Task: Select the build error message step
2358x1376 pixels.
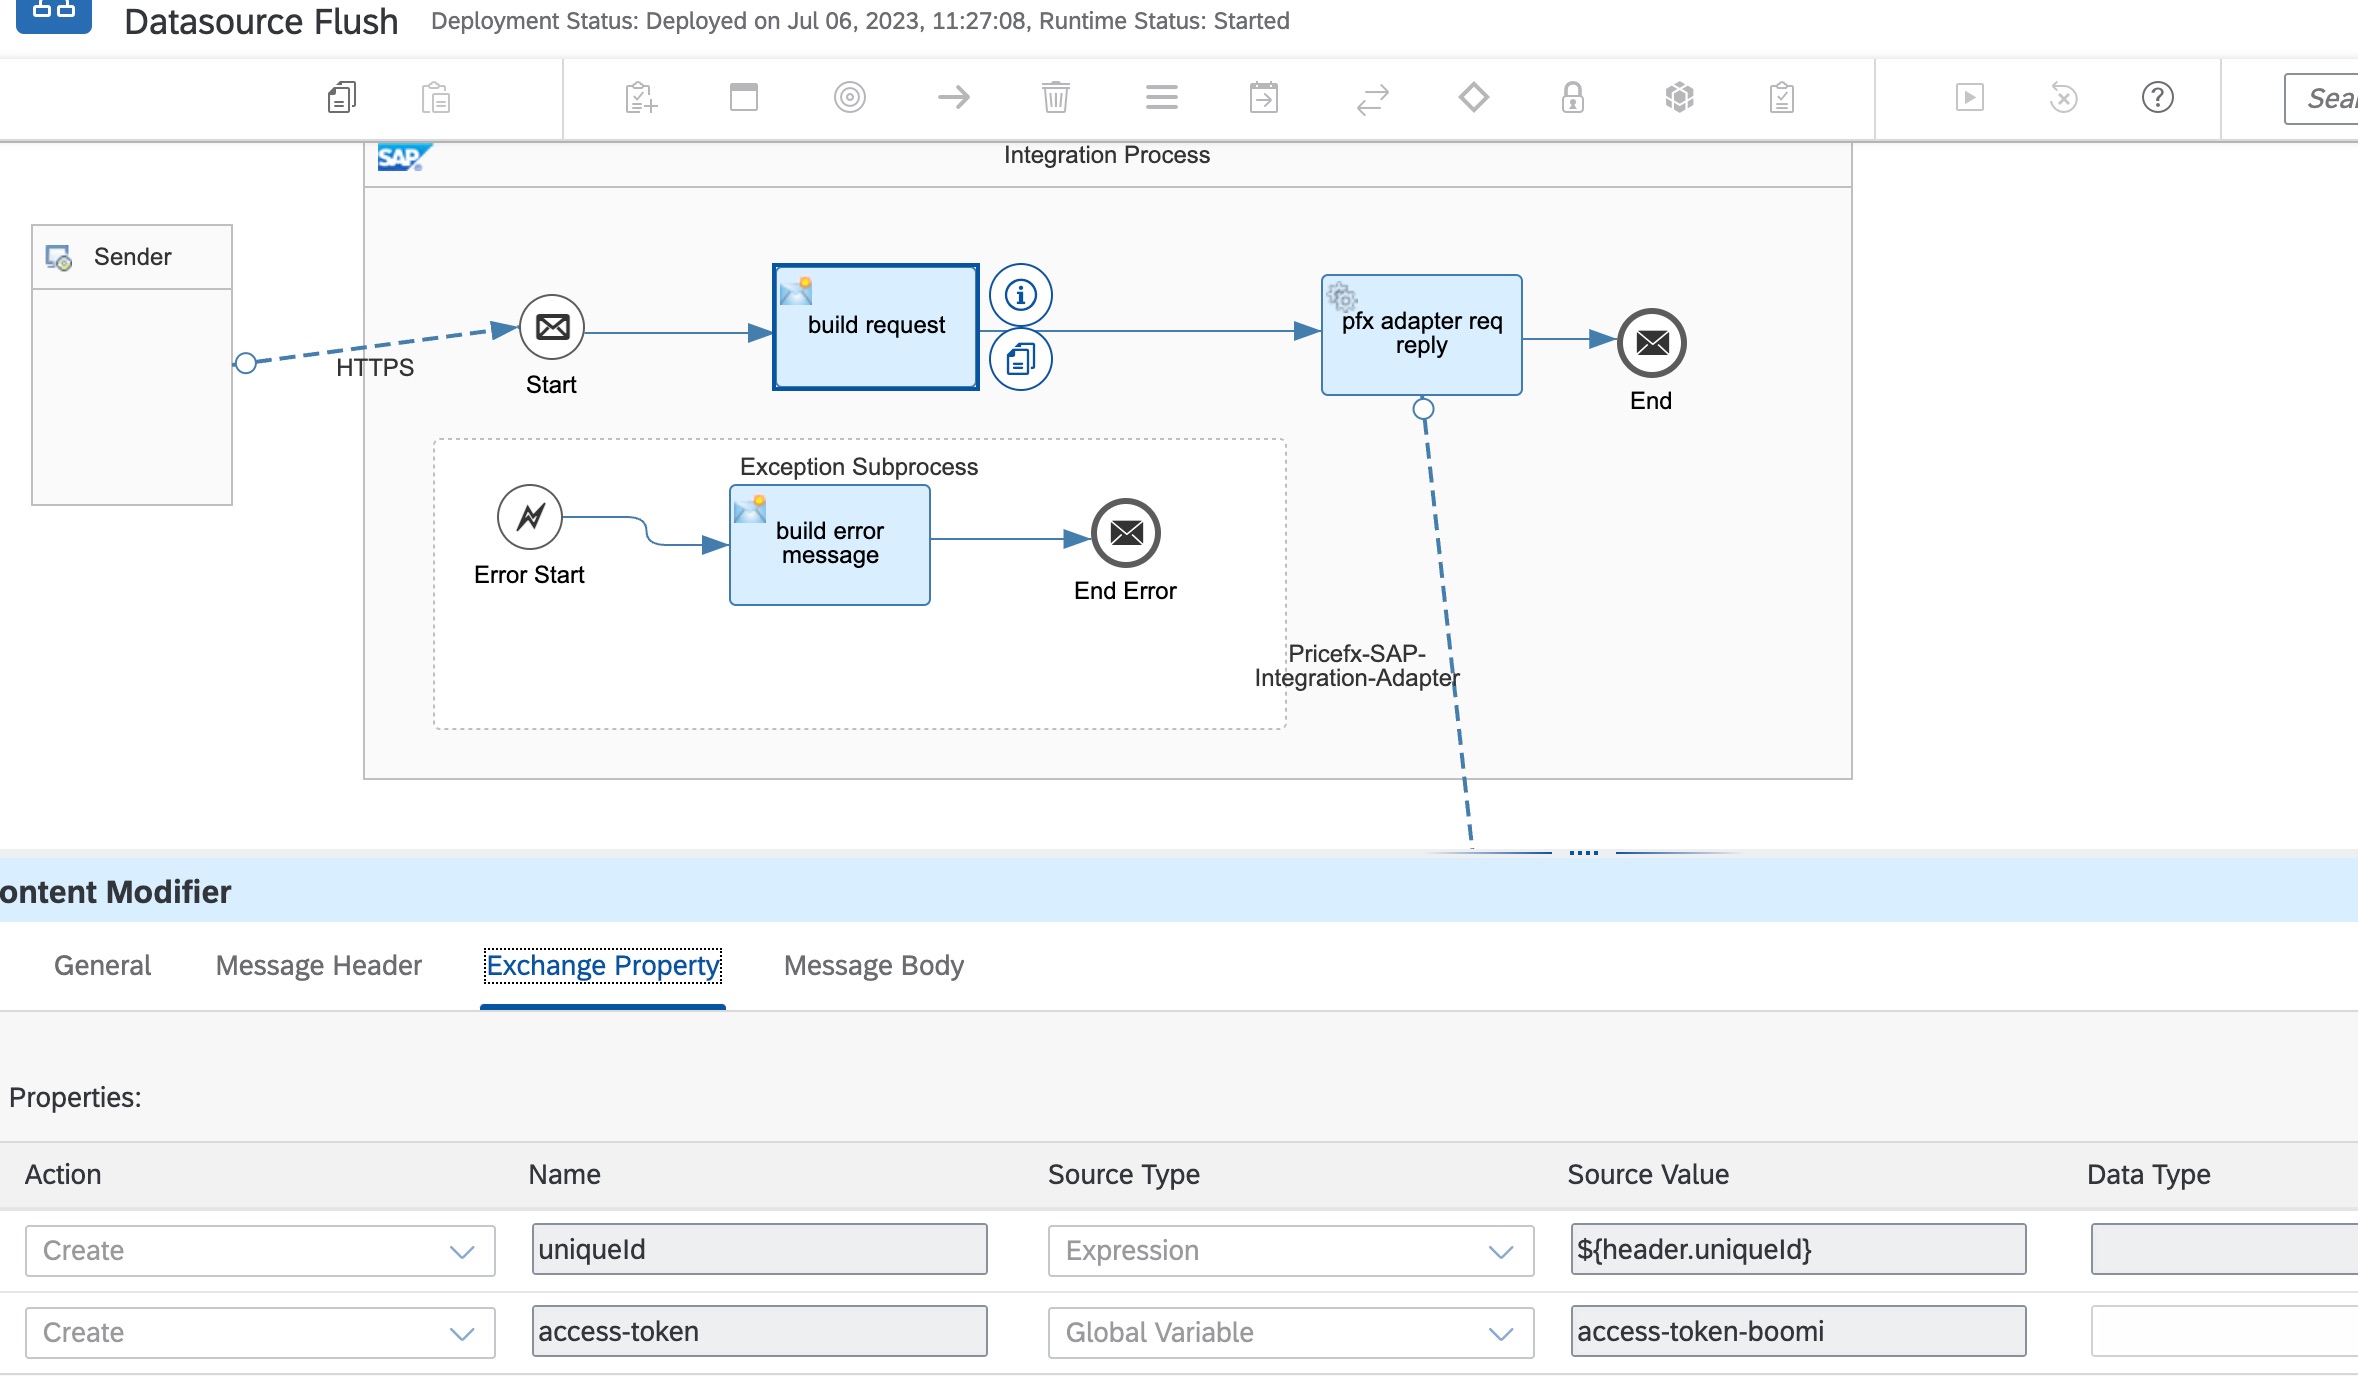Action: point(829,546)
